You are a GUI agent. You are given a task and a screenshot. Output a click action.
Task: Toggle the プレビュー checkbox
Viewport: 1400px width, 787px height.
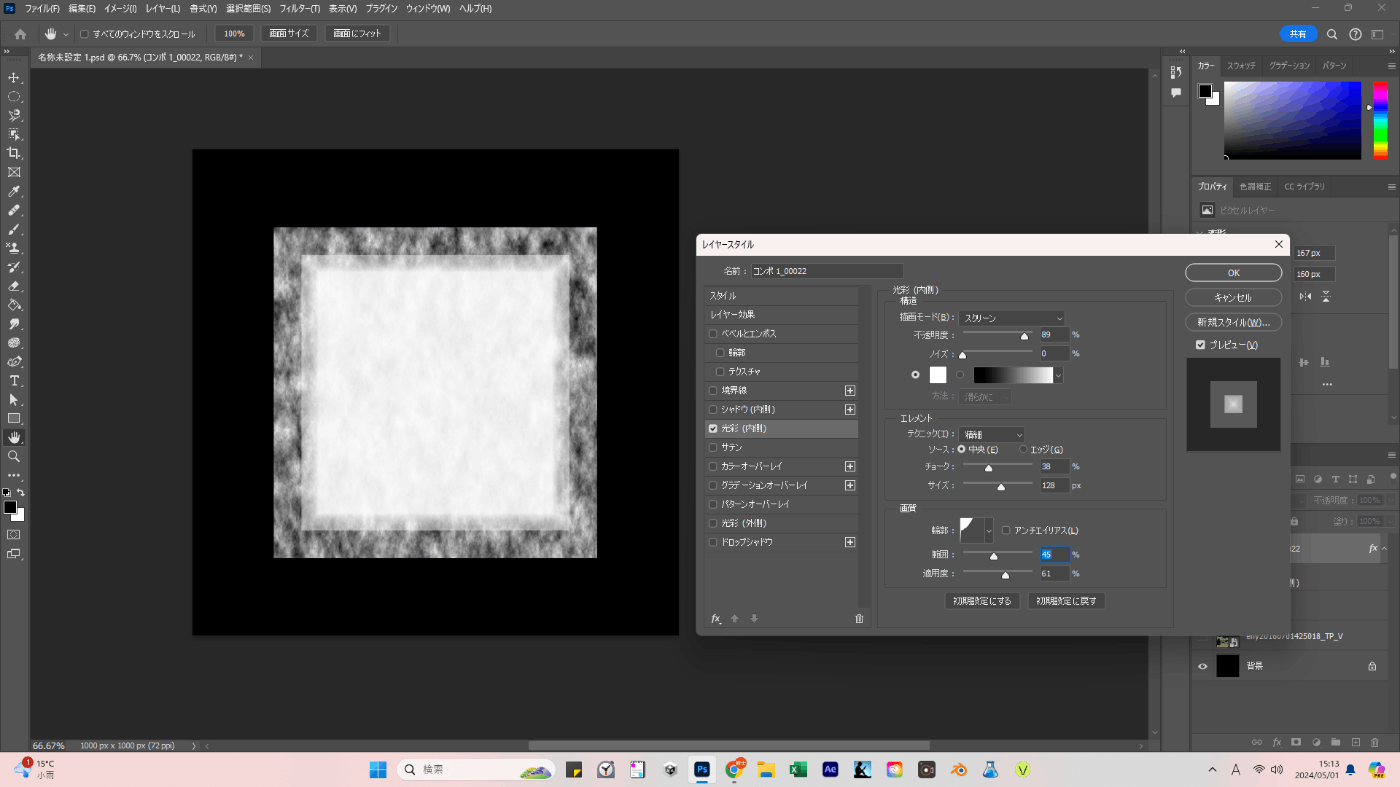point(1200,345)
